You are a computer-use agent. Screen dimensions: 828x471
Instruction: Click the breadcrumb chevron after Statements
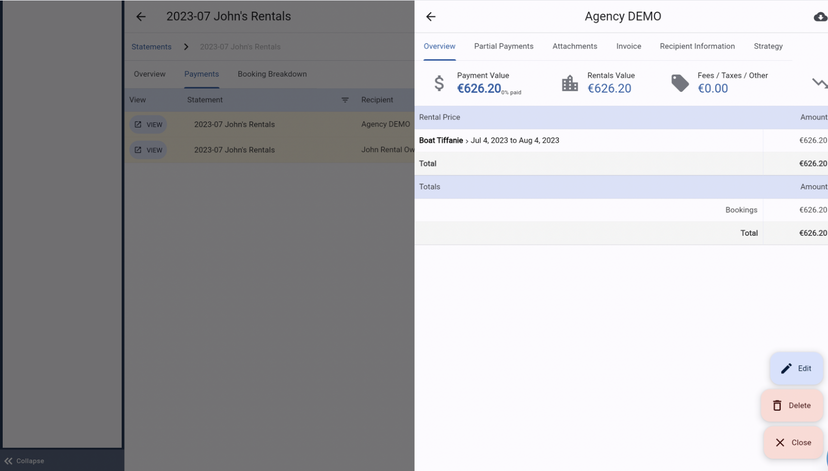[186, 47]
